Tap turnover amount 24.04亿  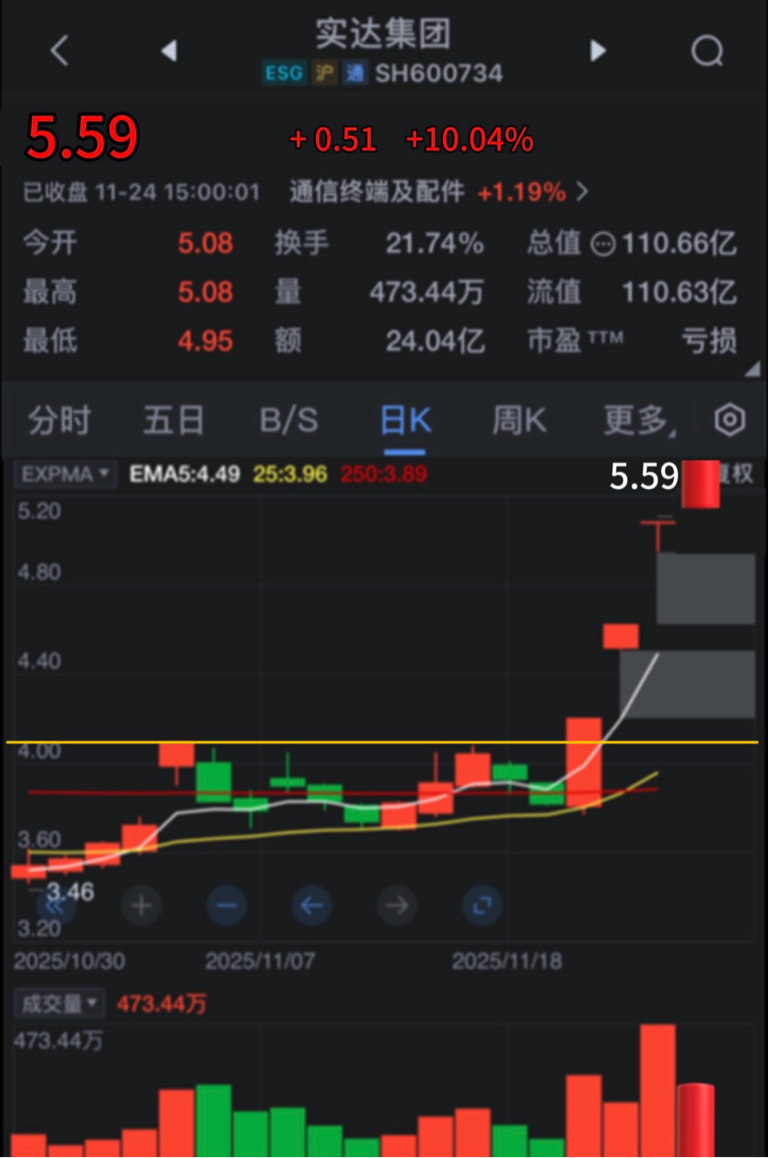(435, 341)
